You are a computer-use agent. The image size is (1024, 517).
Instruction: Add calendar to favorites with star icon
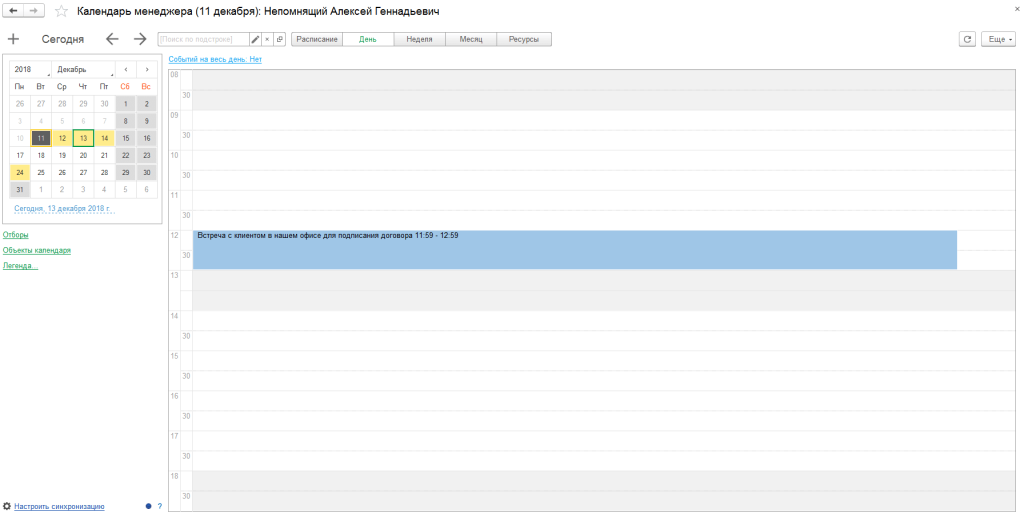coord(62,11)
